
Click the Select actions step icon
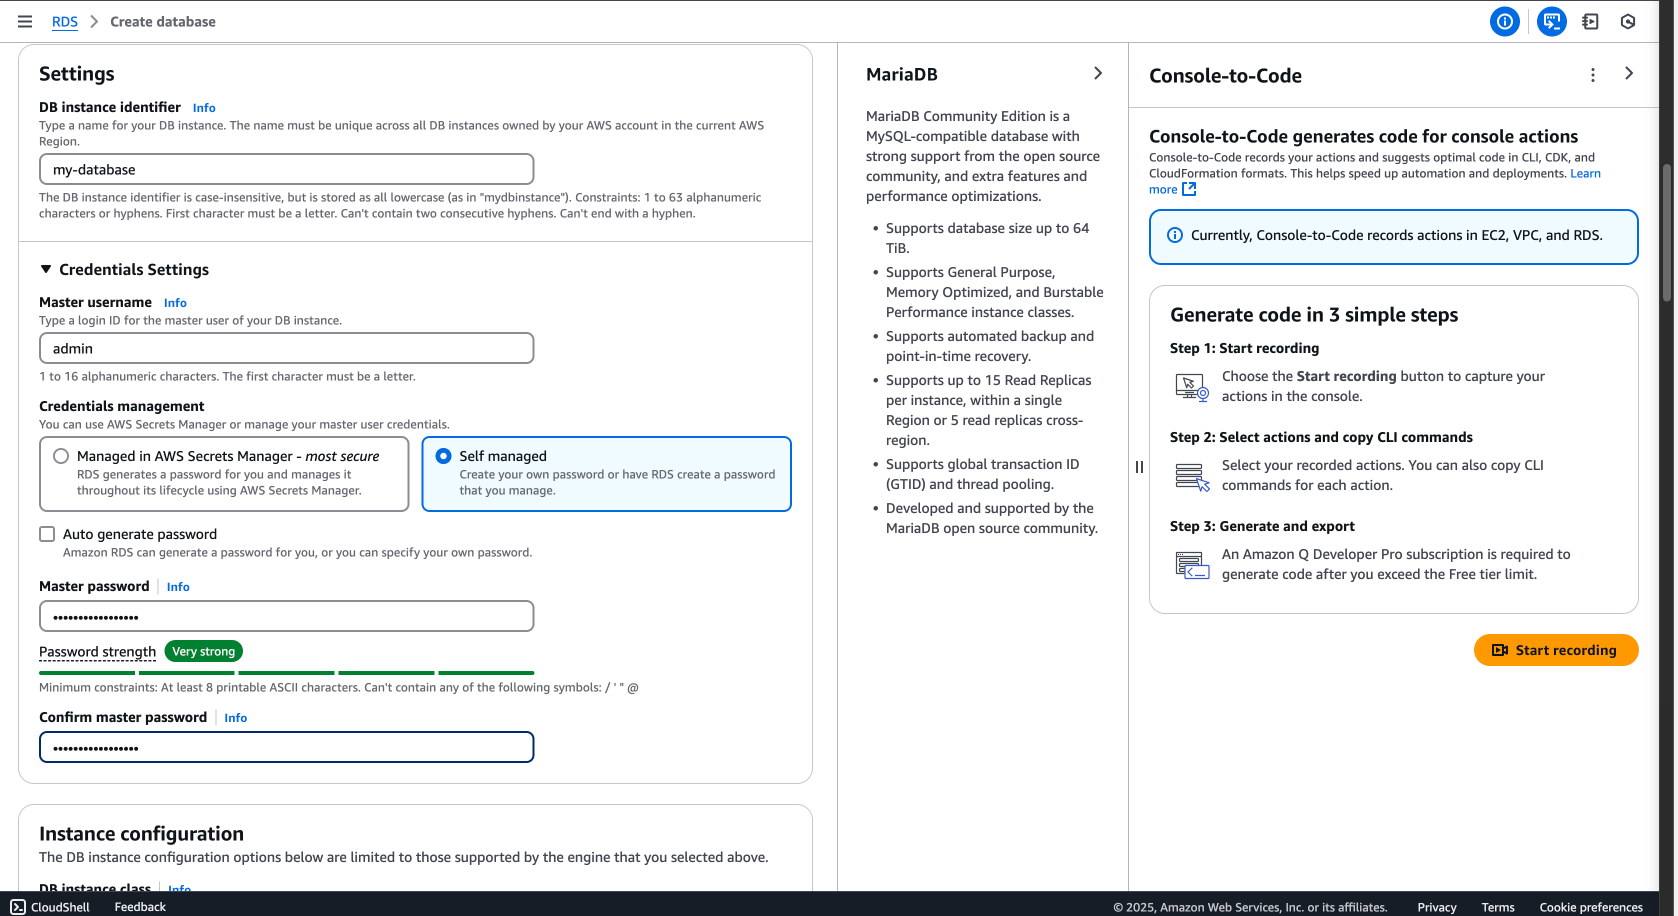1192,476
